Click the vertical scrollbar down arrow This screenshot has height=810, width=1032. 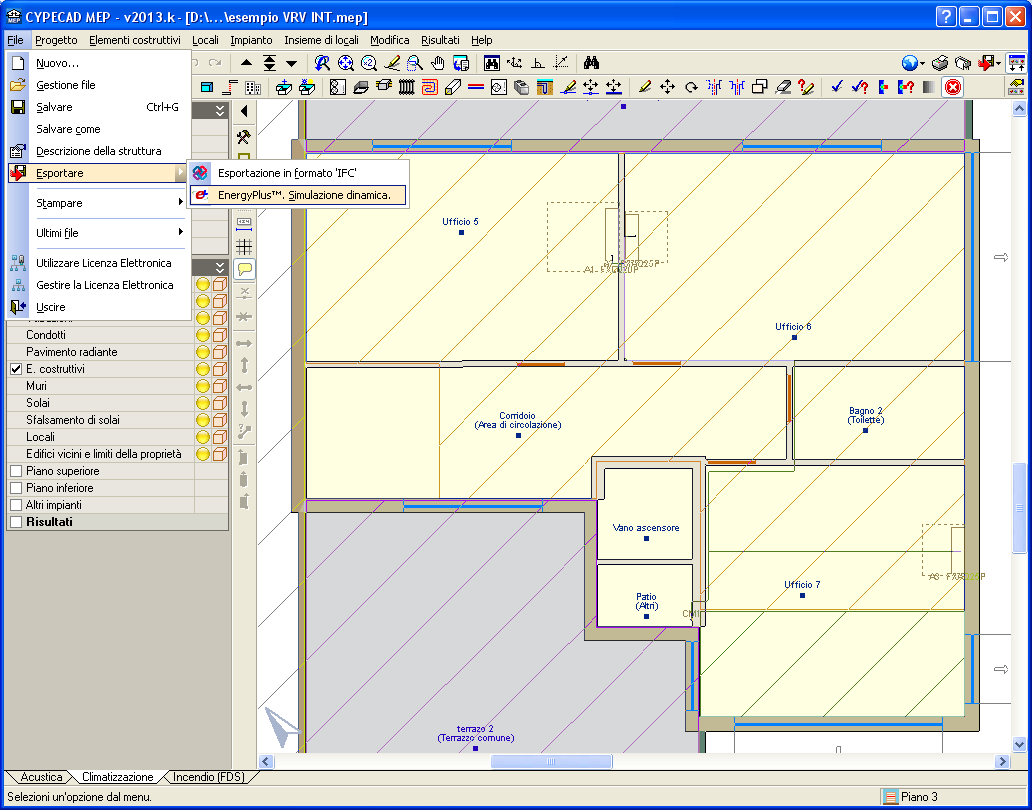(1019, 745)
